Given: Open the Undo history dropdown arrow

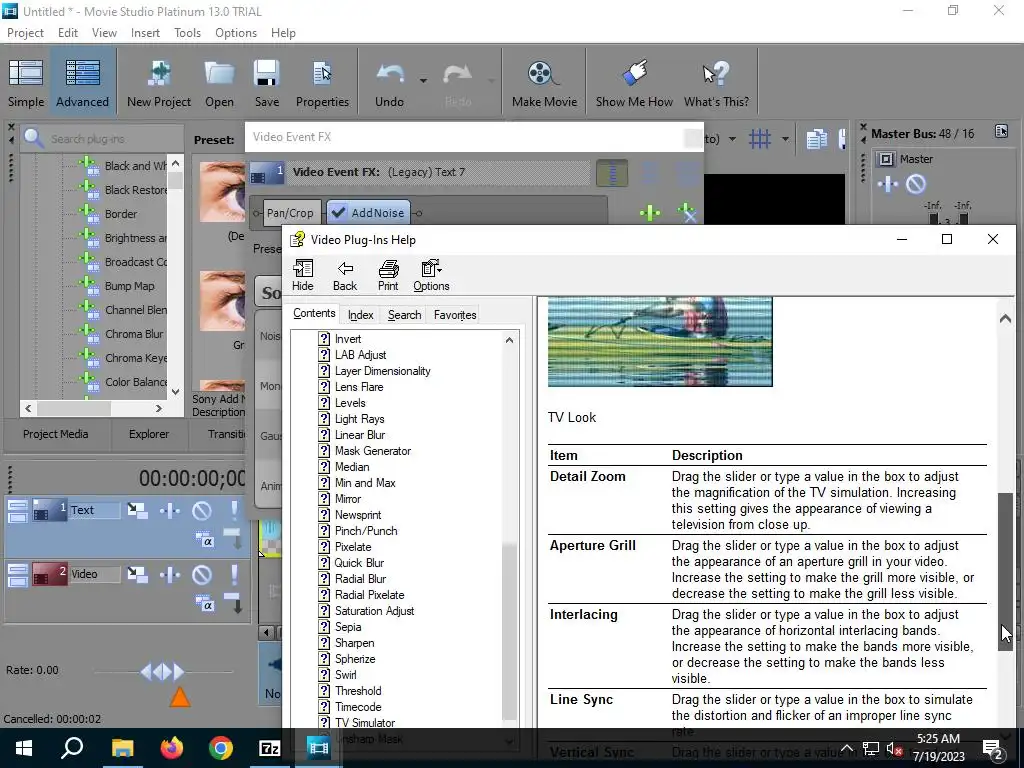Looking at the screenshot, I should click(423, 81).
